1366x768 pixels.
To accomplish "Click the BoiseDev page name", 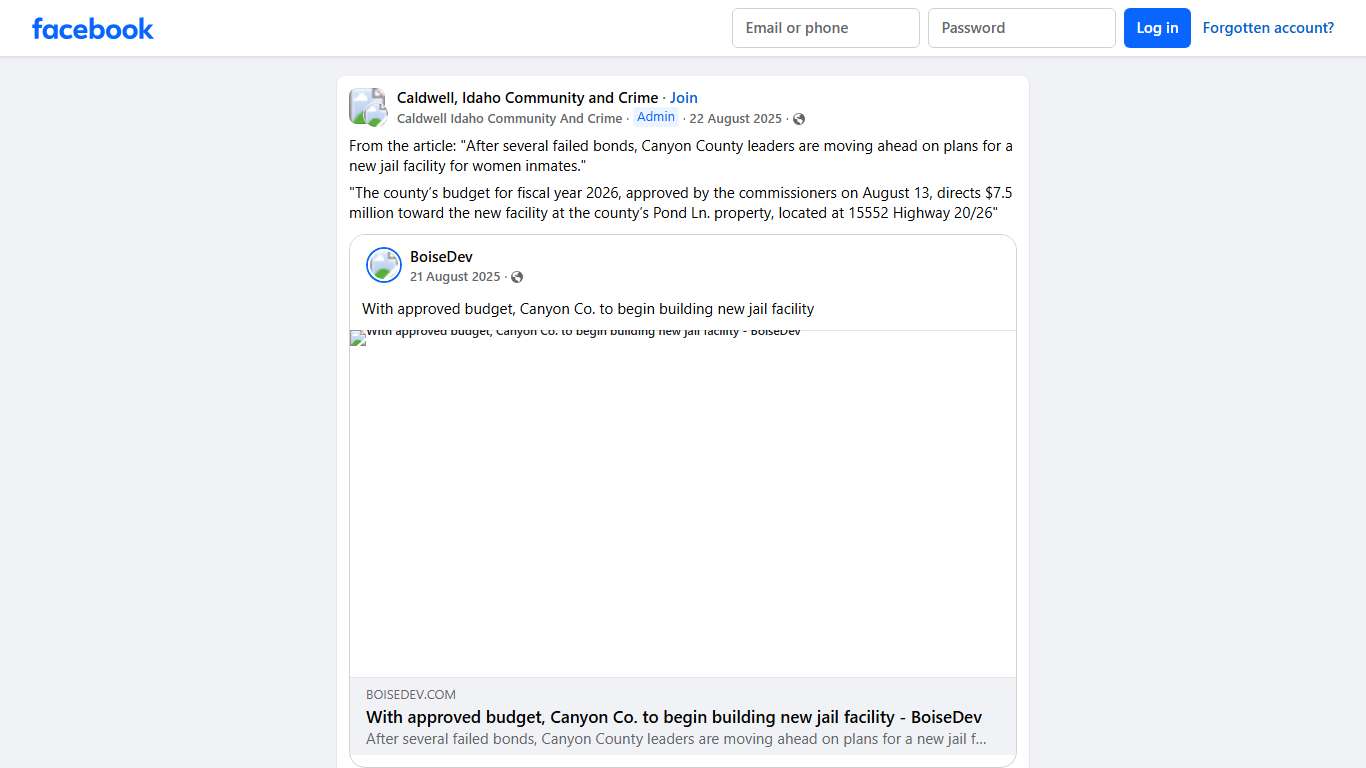I will pos(440,256).
